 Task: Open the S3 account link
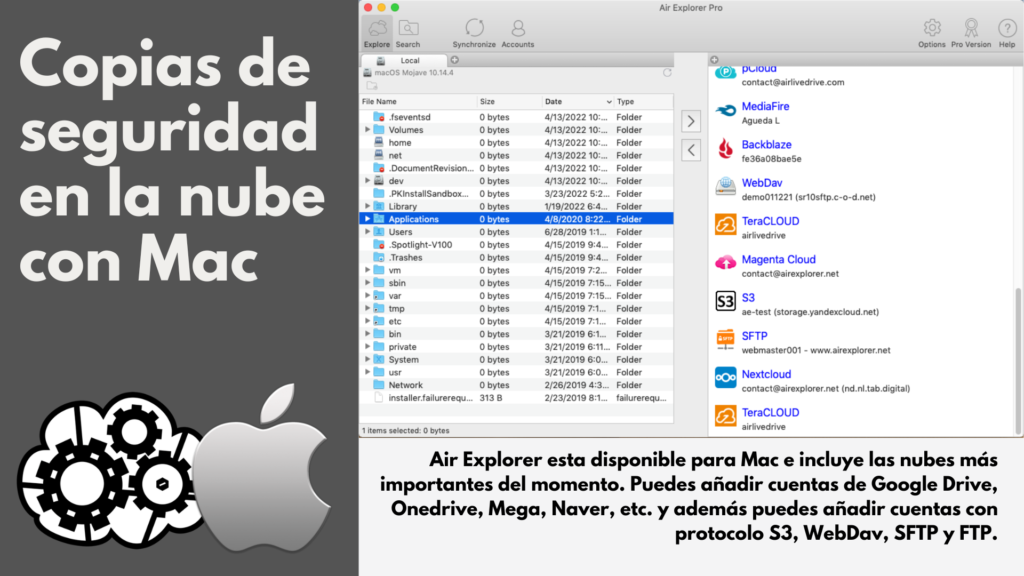pos(748,298)
